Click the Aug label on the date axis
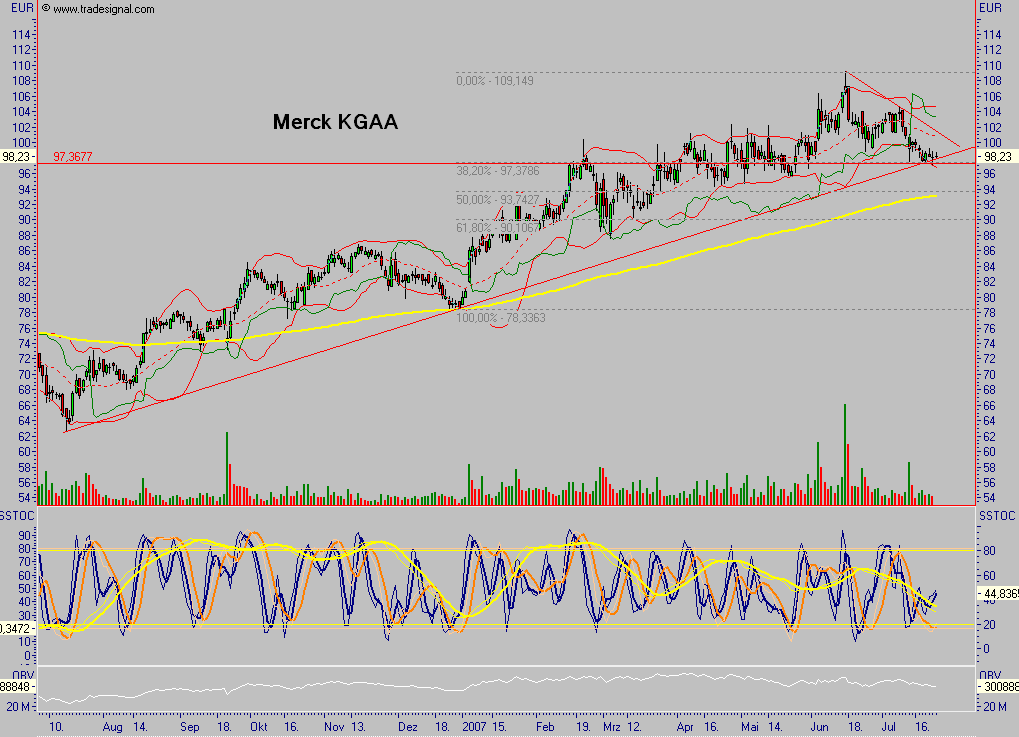This screenshot has height=737, width=1019. (x=115, y=729)
